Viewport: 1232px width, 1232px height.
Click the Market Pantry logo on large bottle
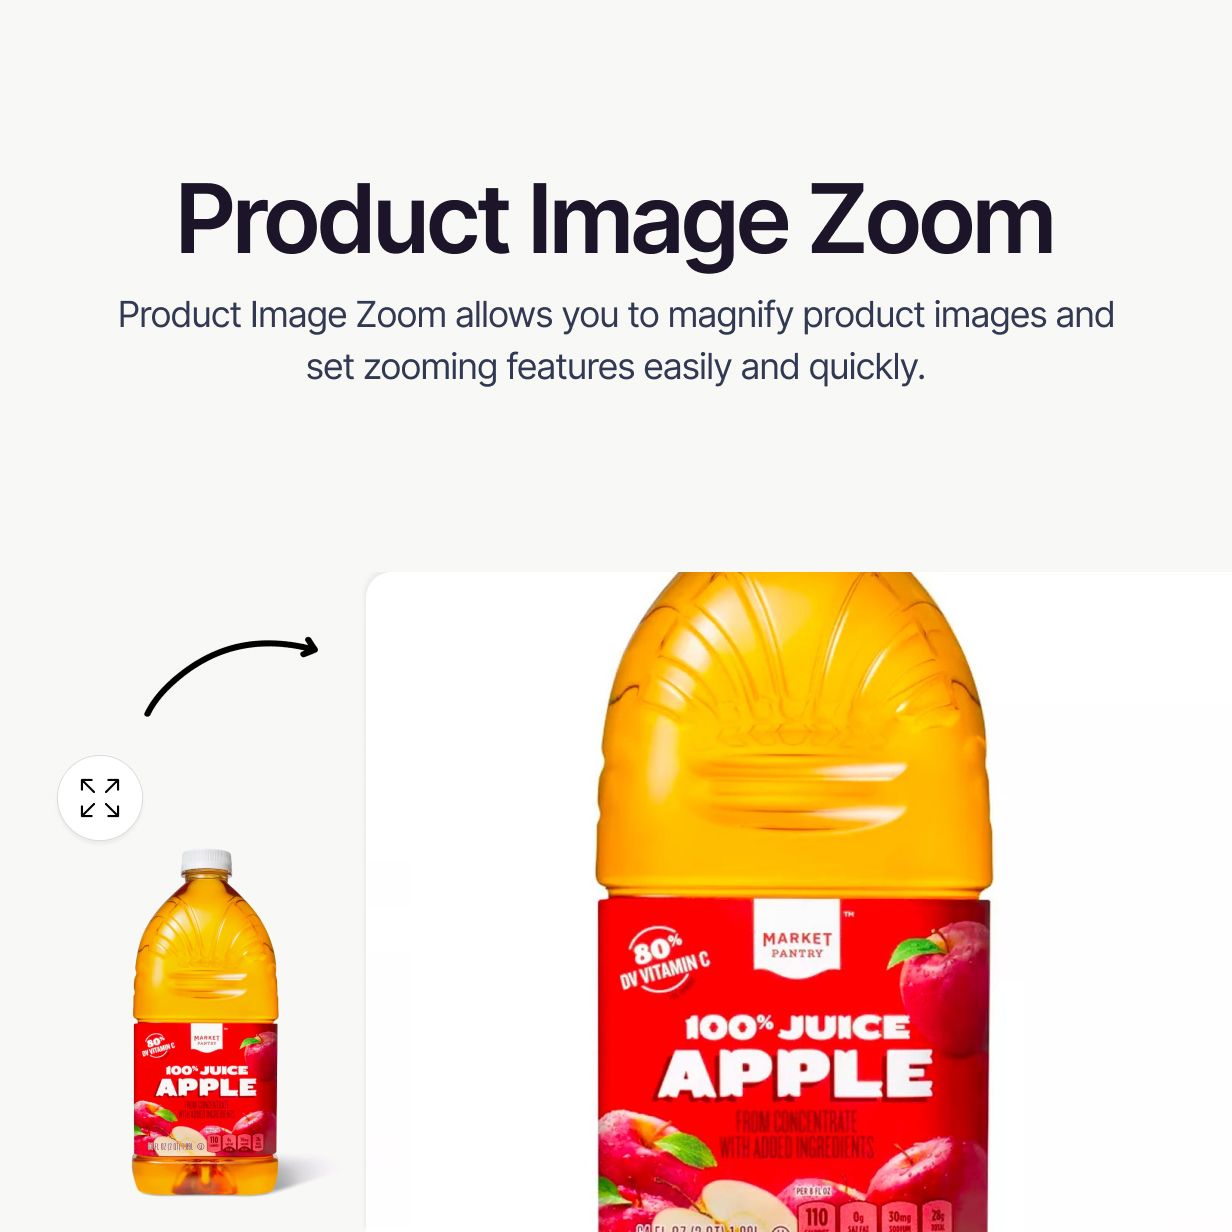(797, 938)
